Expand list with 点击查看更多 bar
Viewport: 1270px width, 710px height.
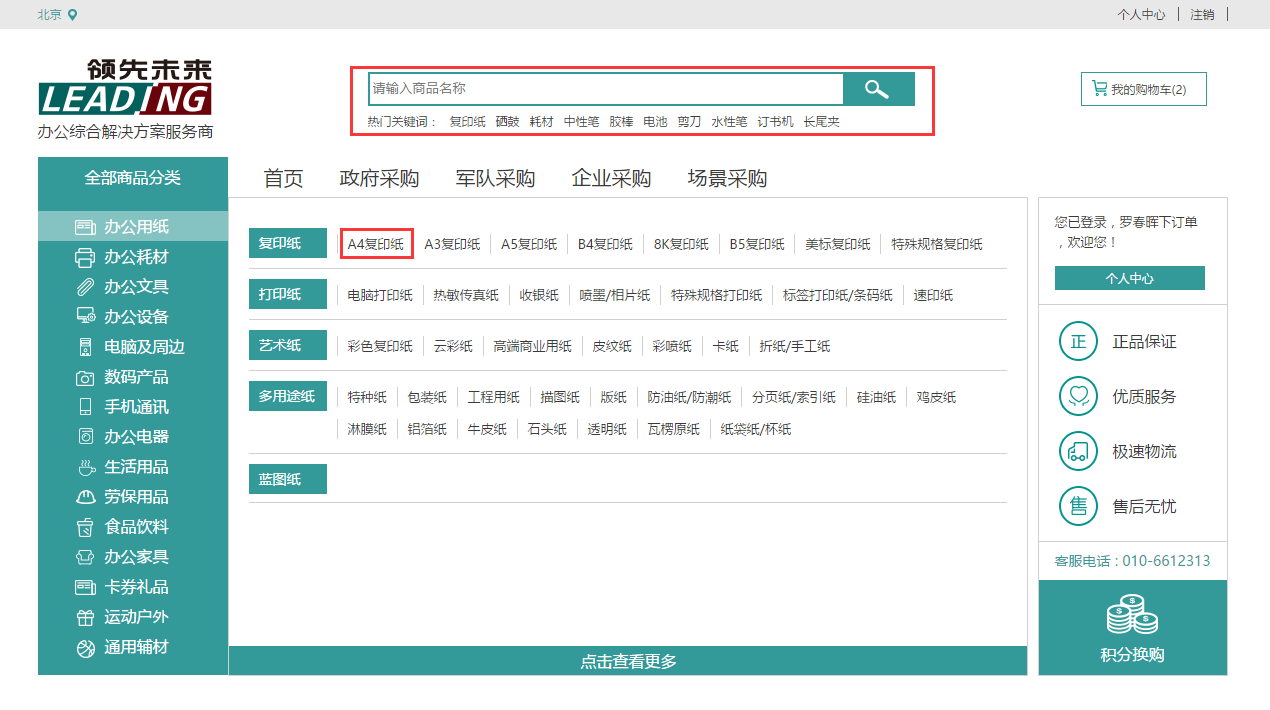click(x=628, y=661)
